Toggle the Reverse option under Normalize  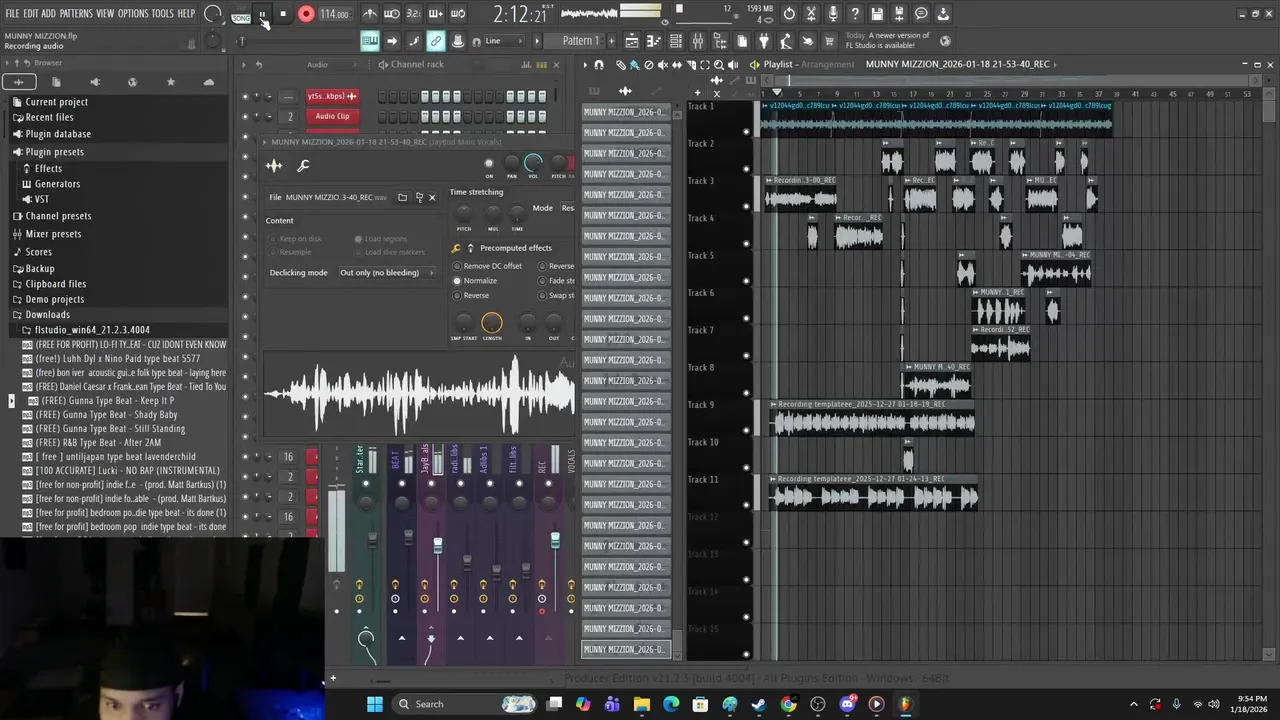pyautogui.click(x=471, y=296)
